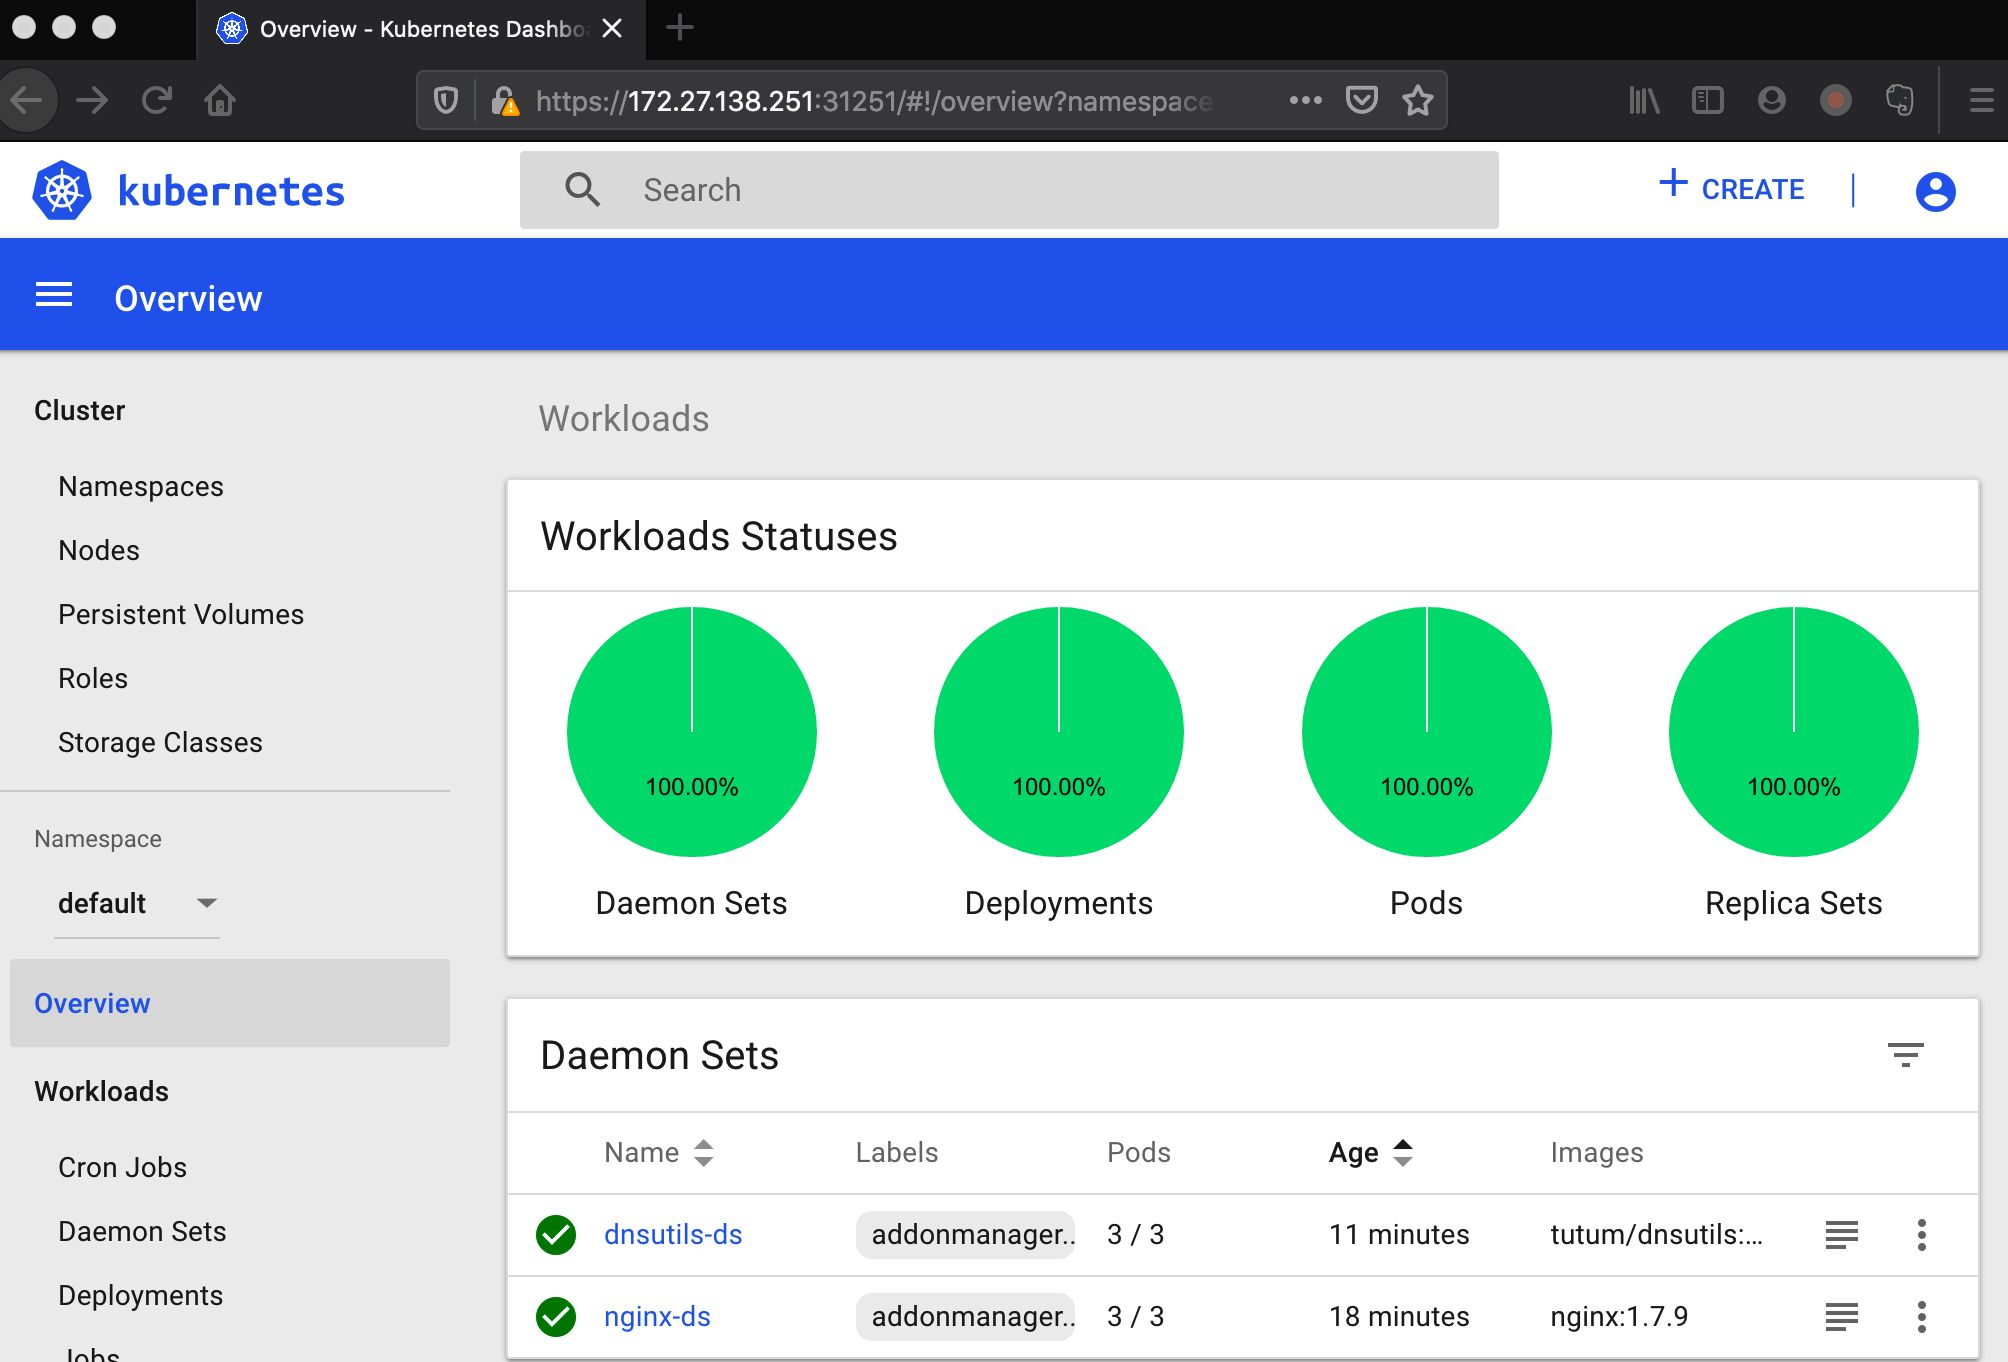
Task: Open Namespaces in Cluster menu
Action: tap(141, 487)
